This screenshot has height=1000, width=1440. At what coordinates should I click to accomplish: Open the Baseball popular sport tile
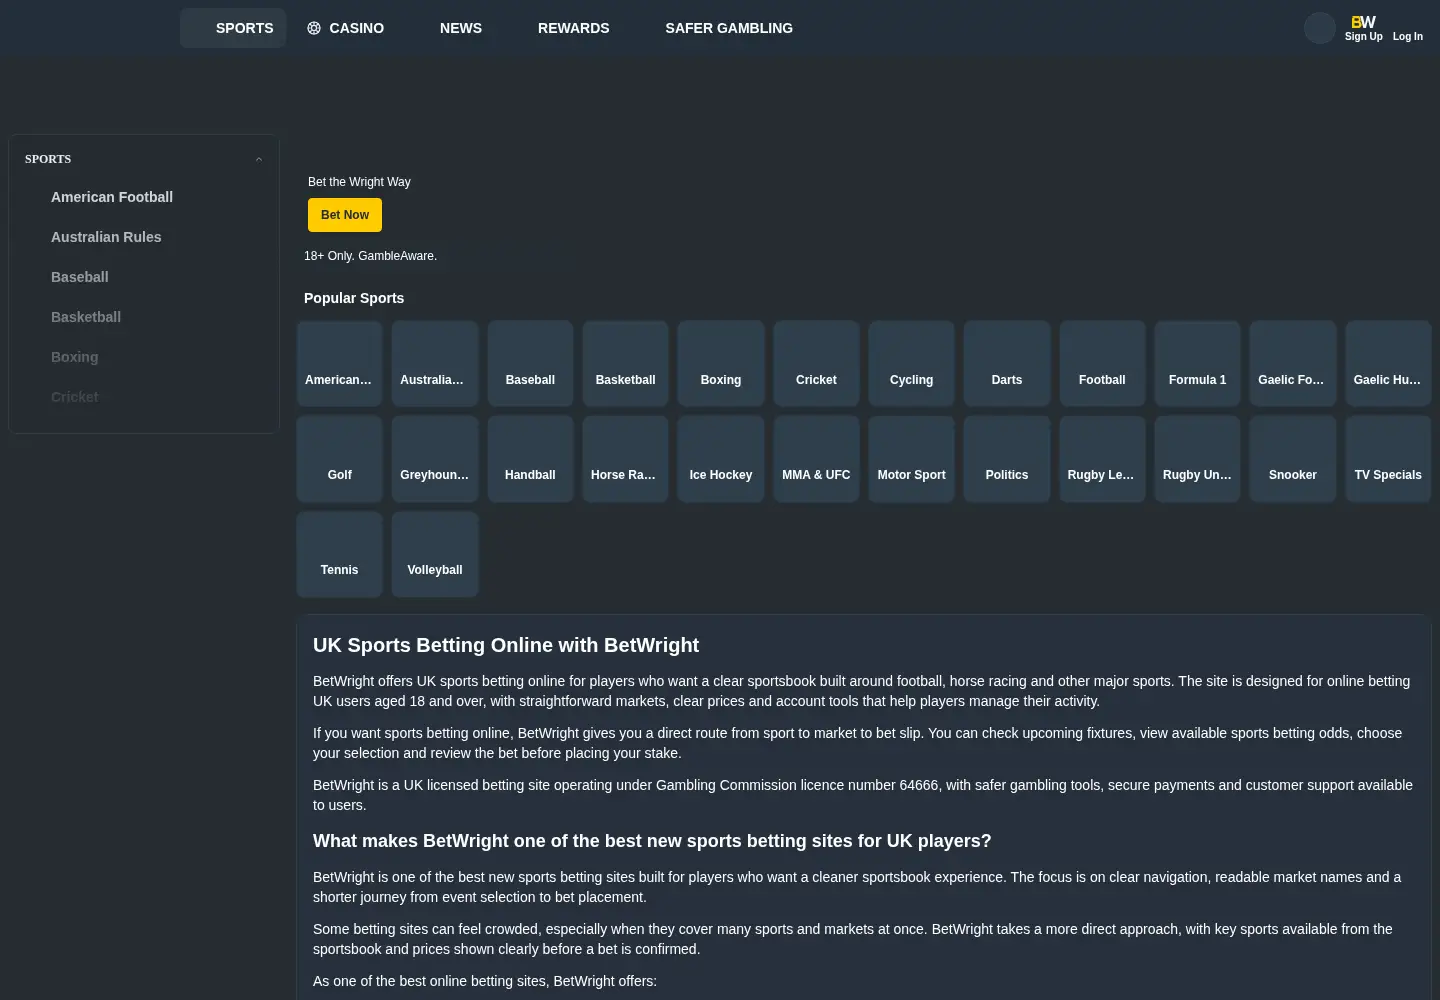pyautogui.click(x=530, y=363)
